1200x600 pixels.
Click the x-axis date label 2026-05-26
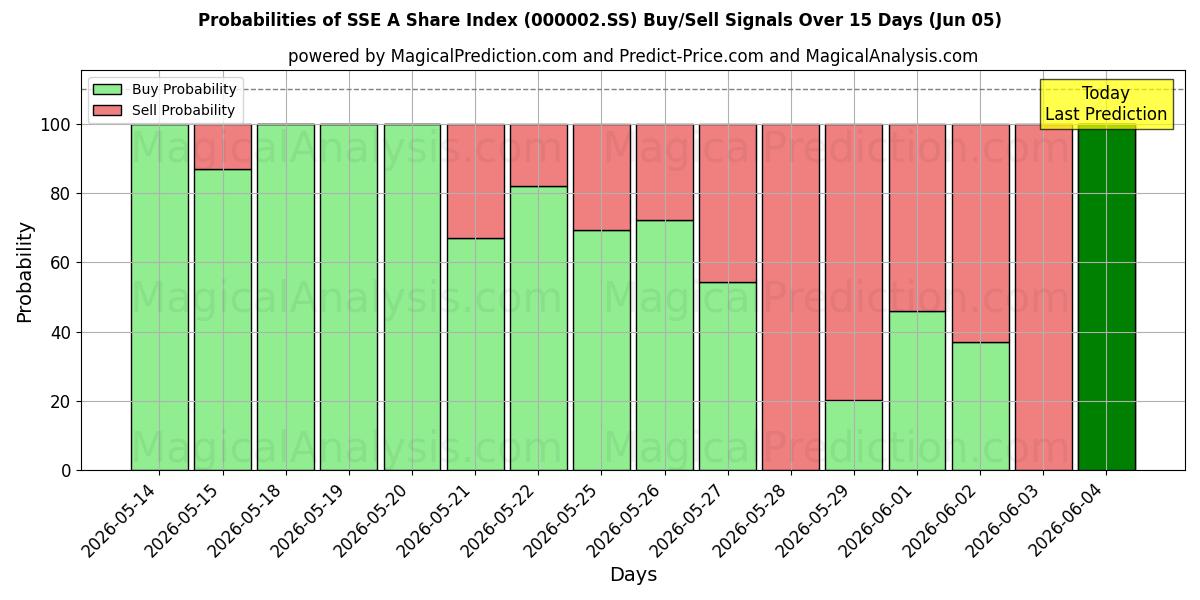click(626, 518)
